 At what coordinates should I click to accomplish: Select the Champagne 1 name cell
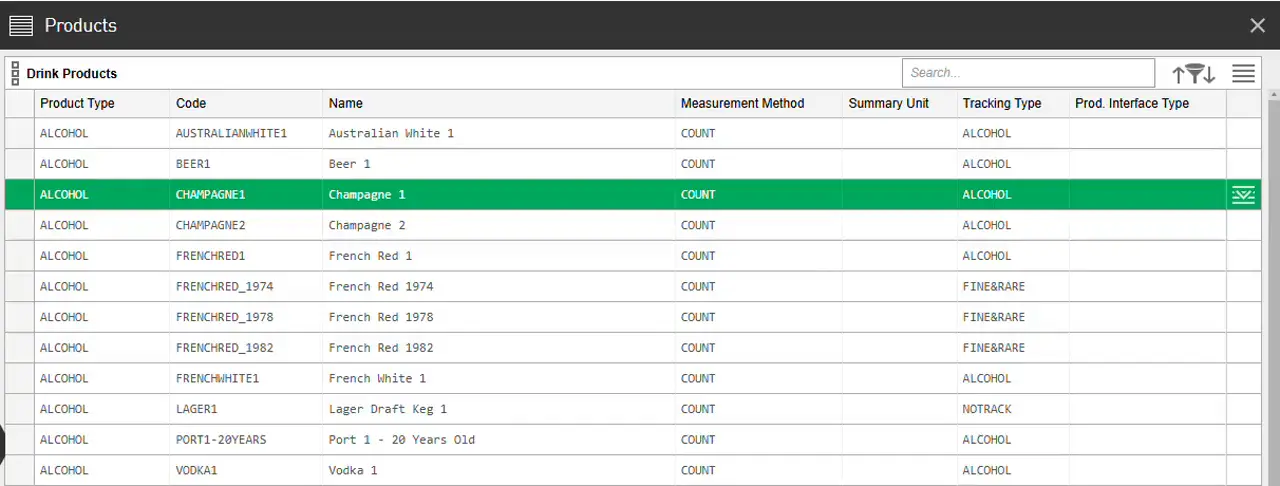[499, 195]
